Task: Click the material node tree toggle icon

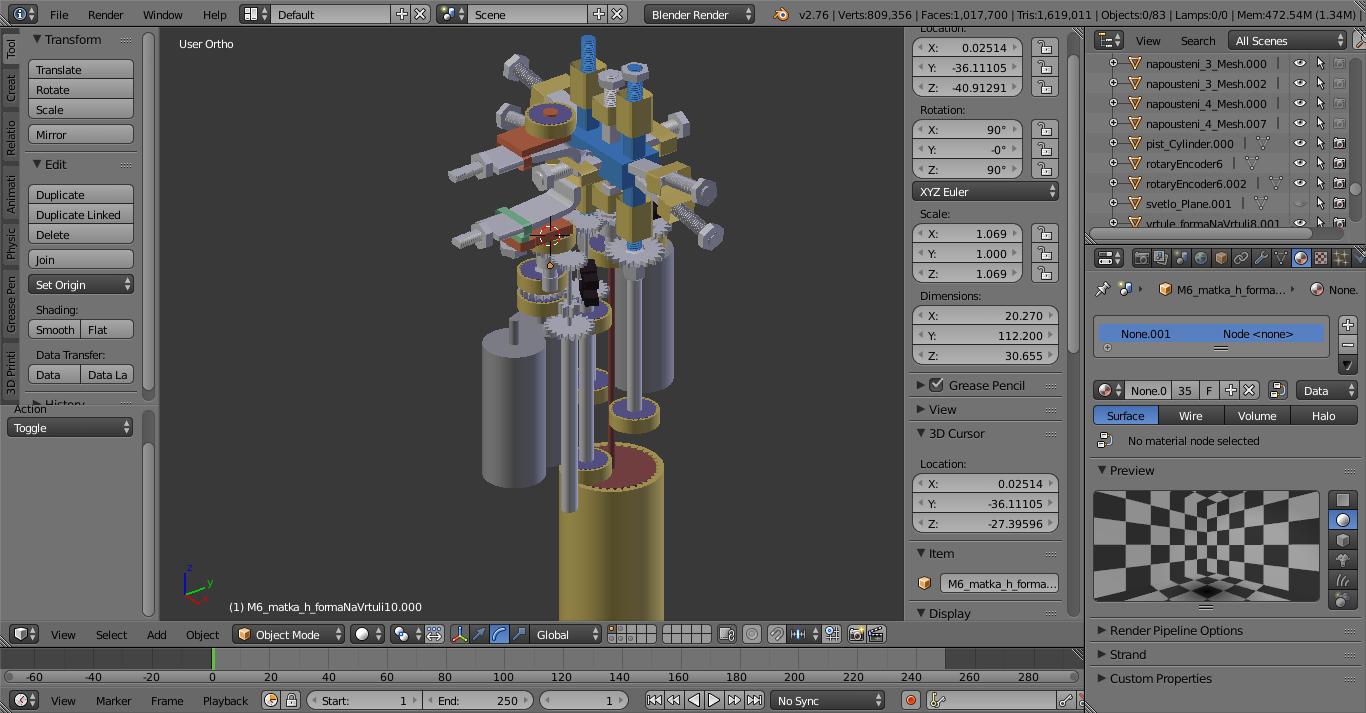Action: click(x=1277, y=390)
